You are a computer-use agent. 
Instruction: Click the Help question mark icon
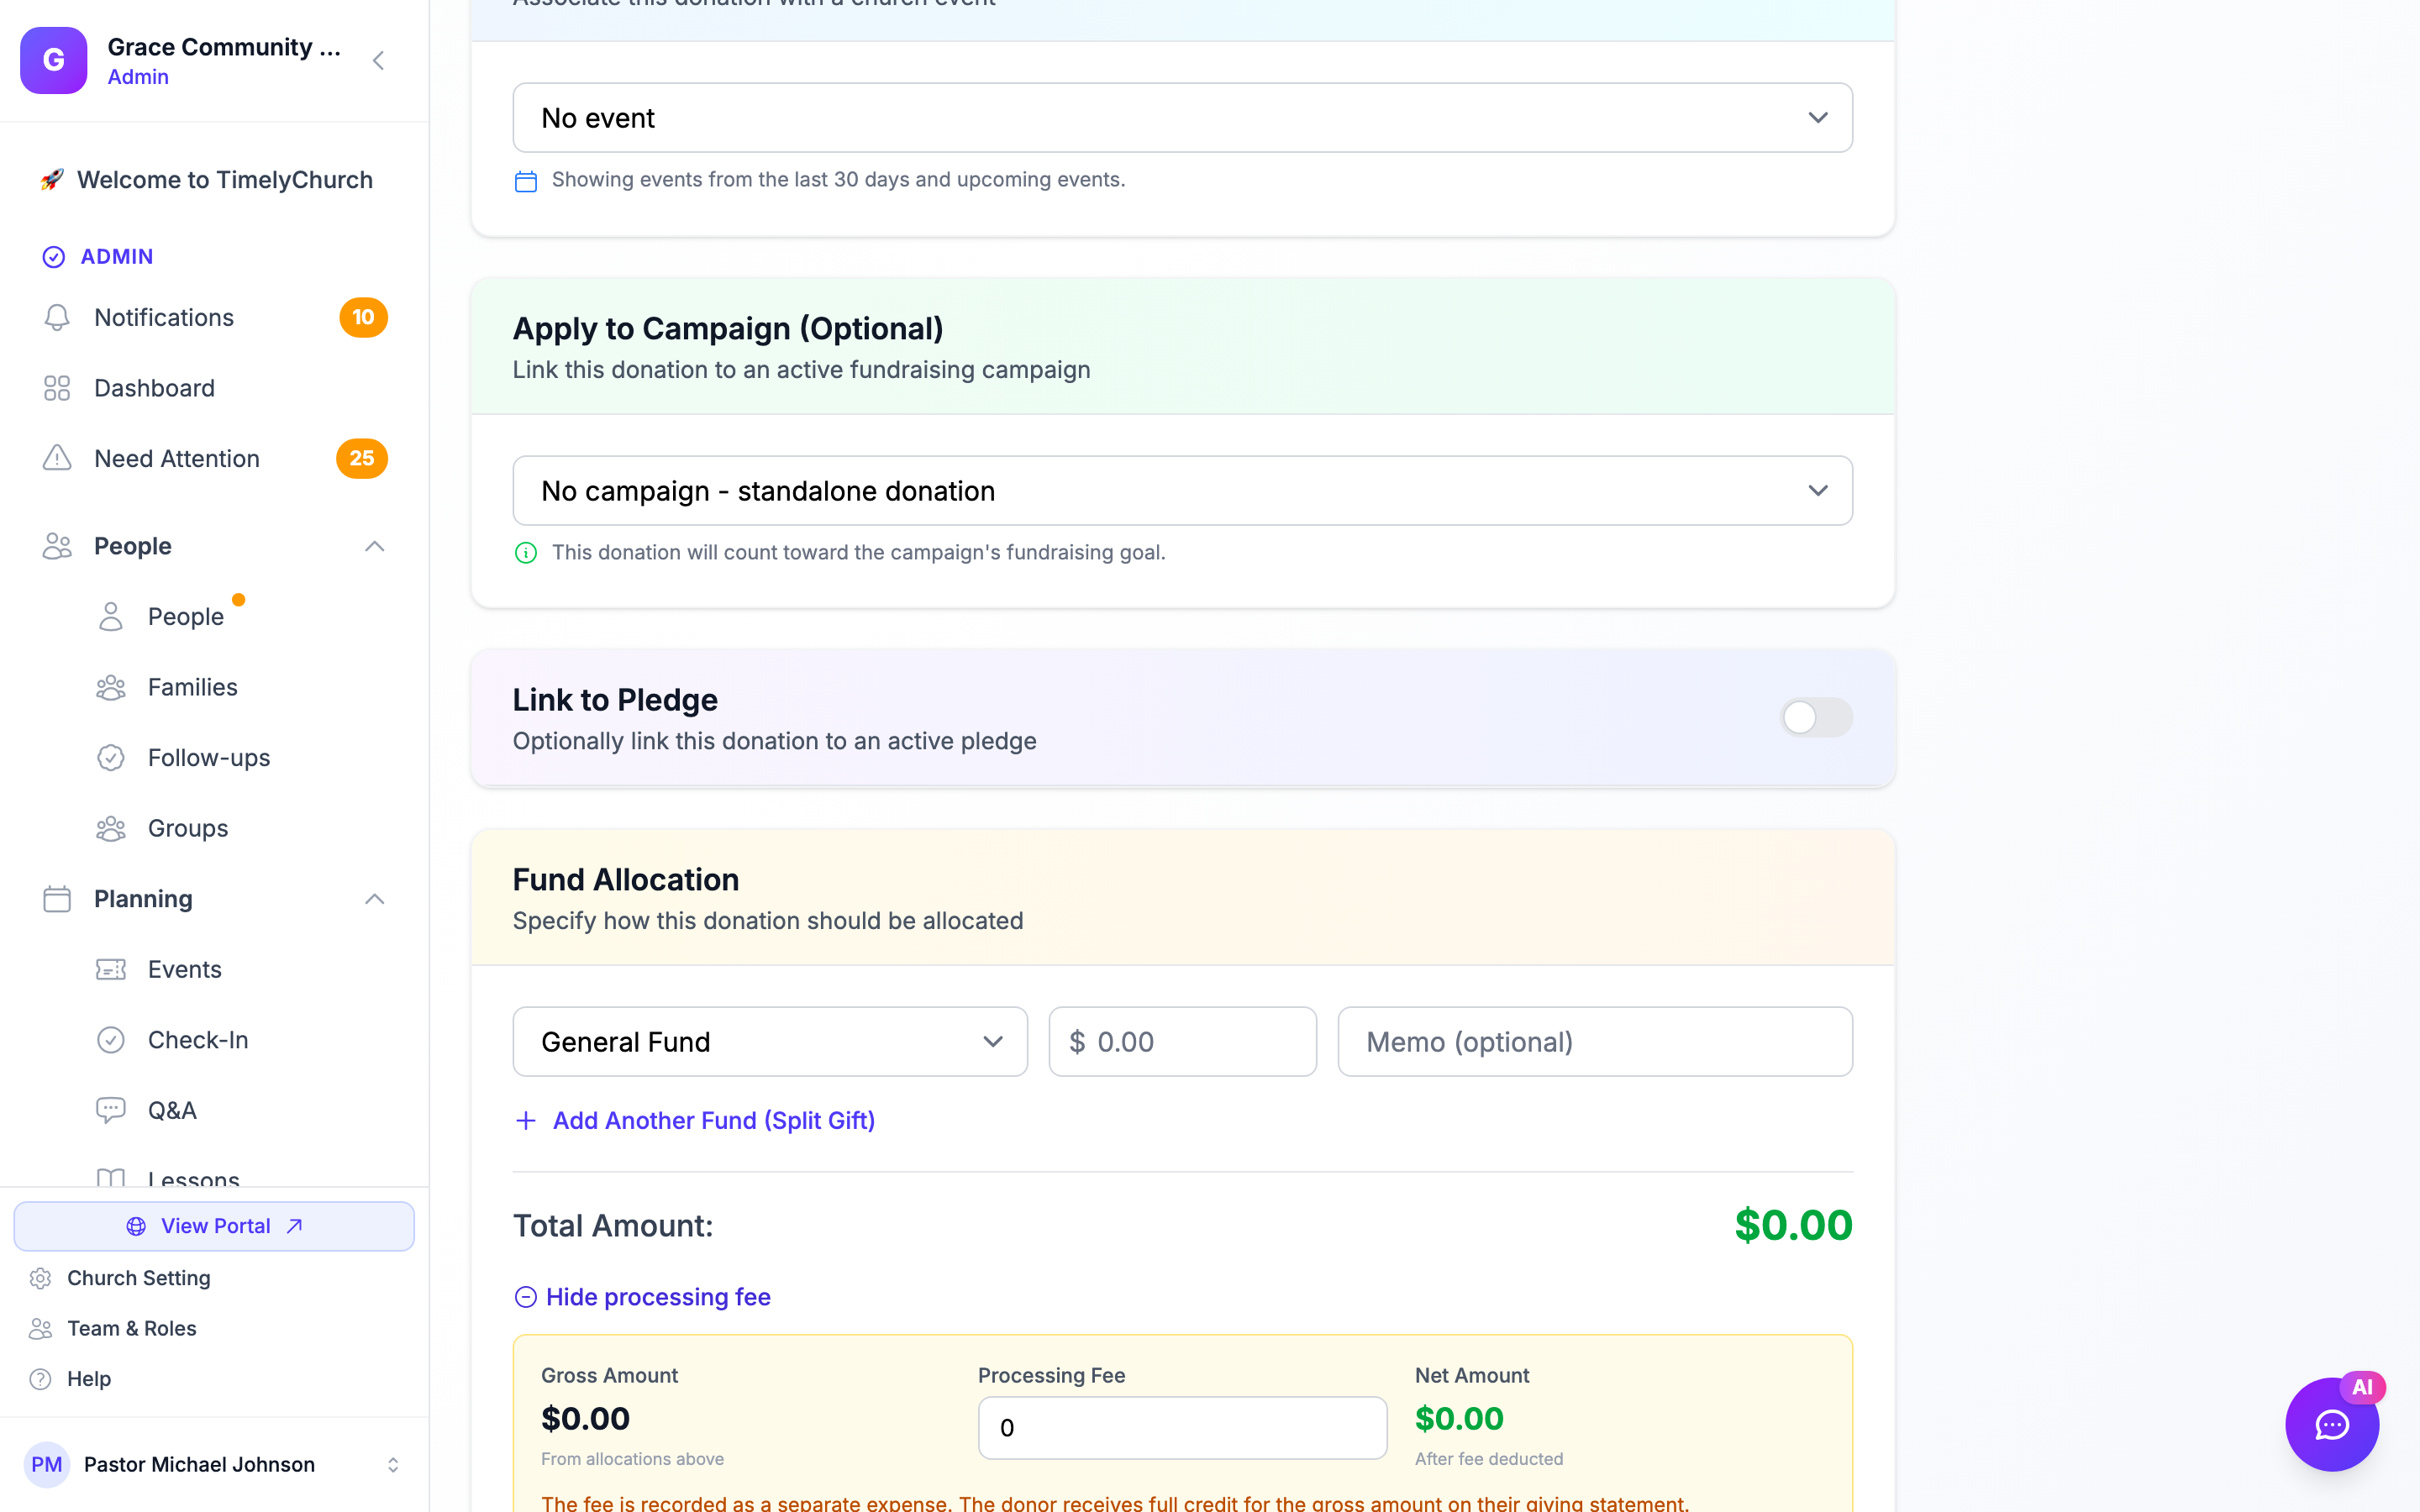40,1379
